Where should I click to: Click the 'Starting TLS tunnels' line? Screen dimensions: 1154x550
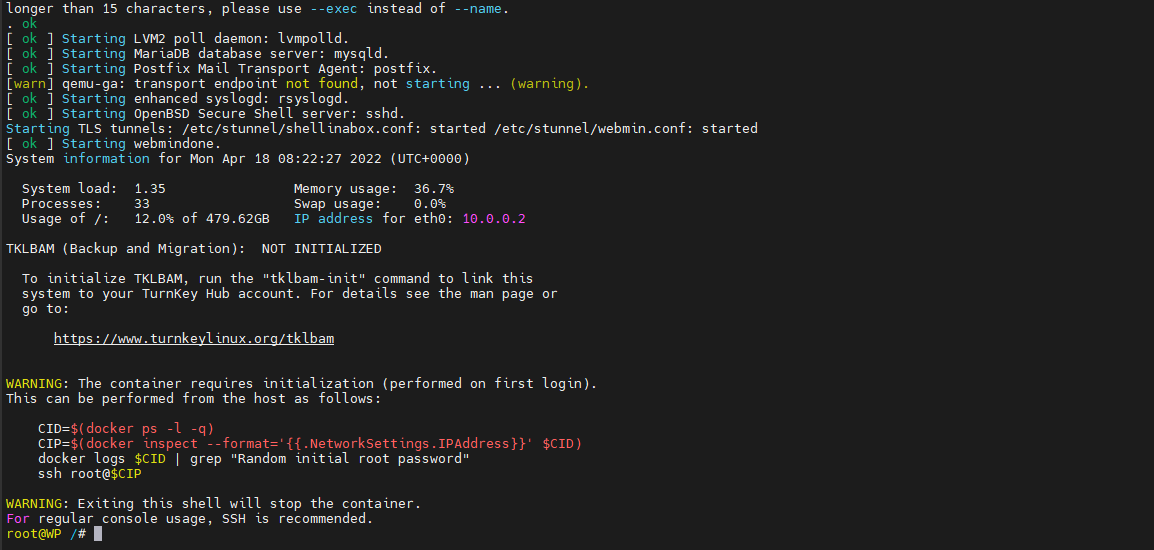(382, 128)
